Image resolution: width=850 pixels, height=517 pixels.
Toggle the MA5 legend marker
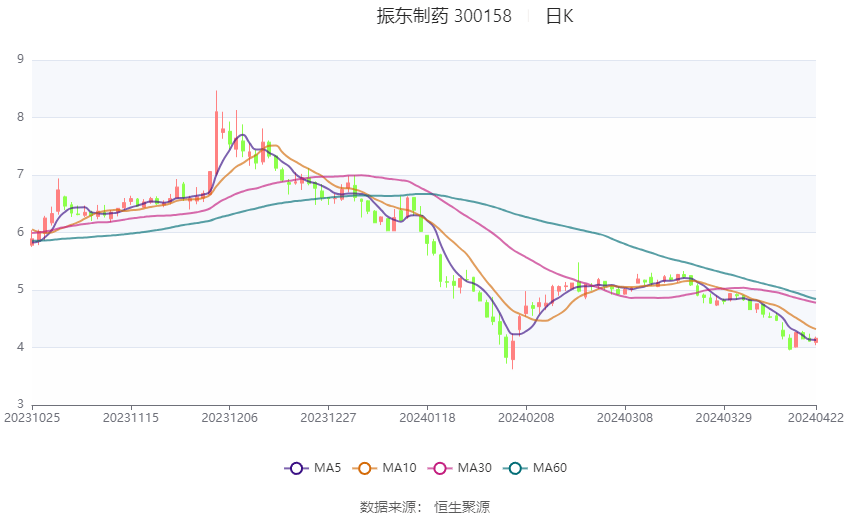pos(297,468)
